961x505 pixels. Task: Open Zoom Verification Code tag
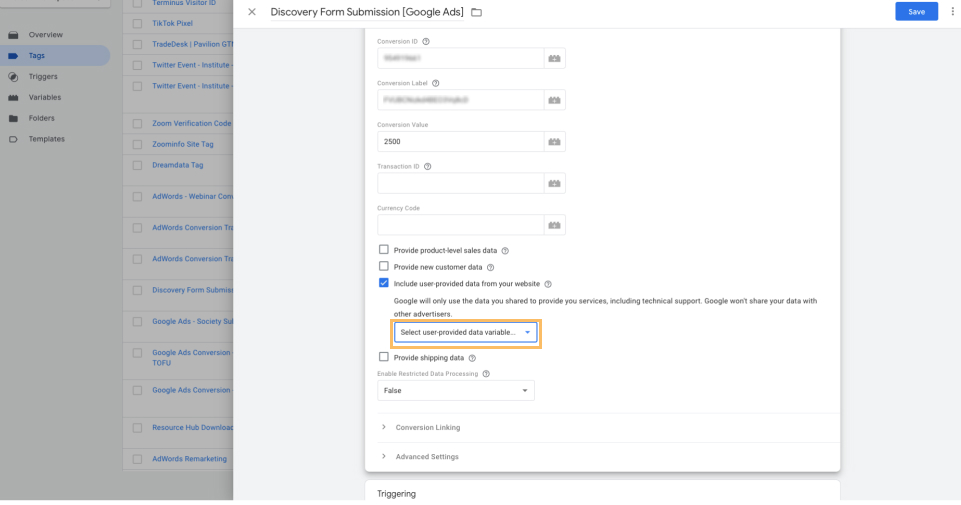(x=192, y=124)
